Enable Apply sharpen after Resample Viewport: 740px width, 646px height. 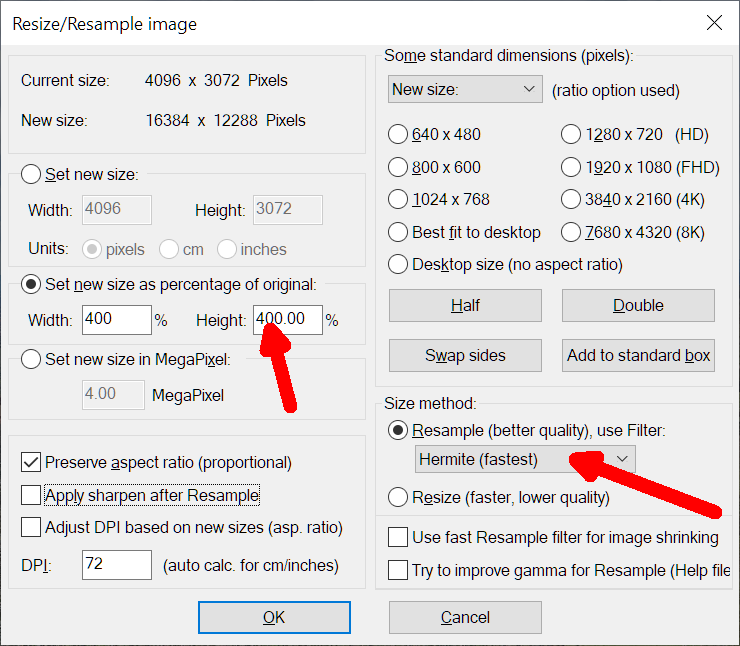tap(31, 495)
